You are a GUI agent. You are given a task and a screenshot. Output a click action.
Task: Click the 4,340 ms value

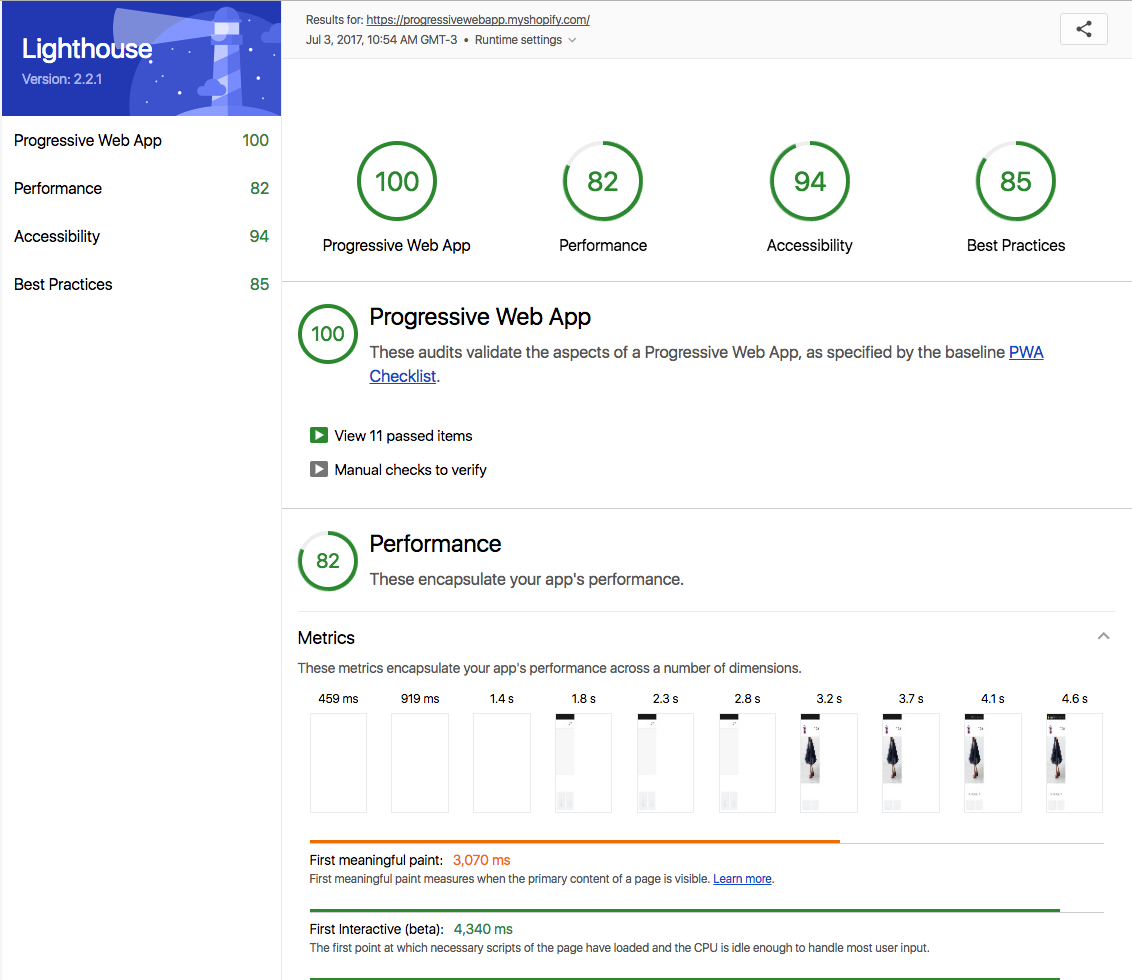(x=483, y=929)
